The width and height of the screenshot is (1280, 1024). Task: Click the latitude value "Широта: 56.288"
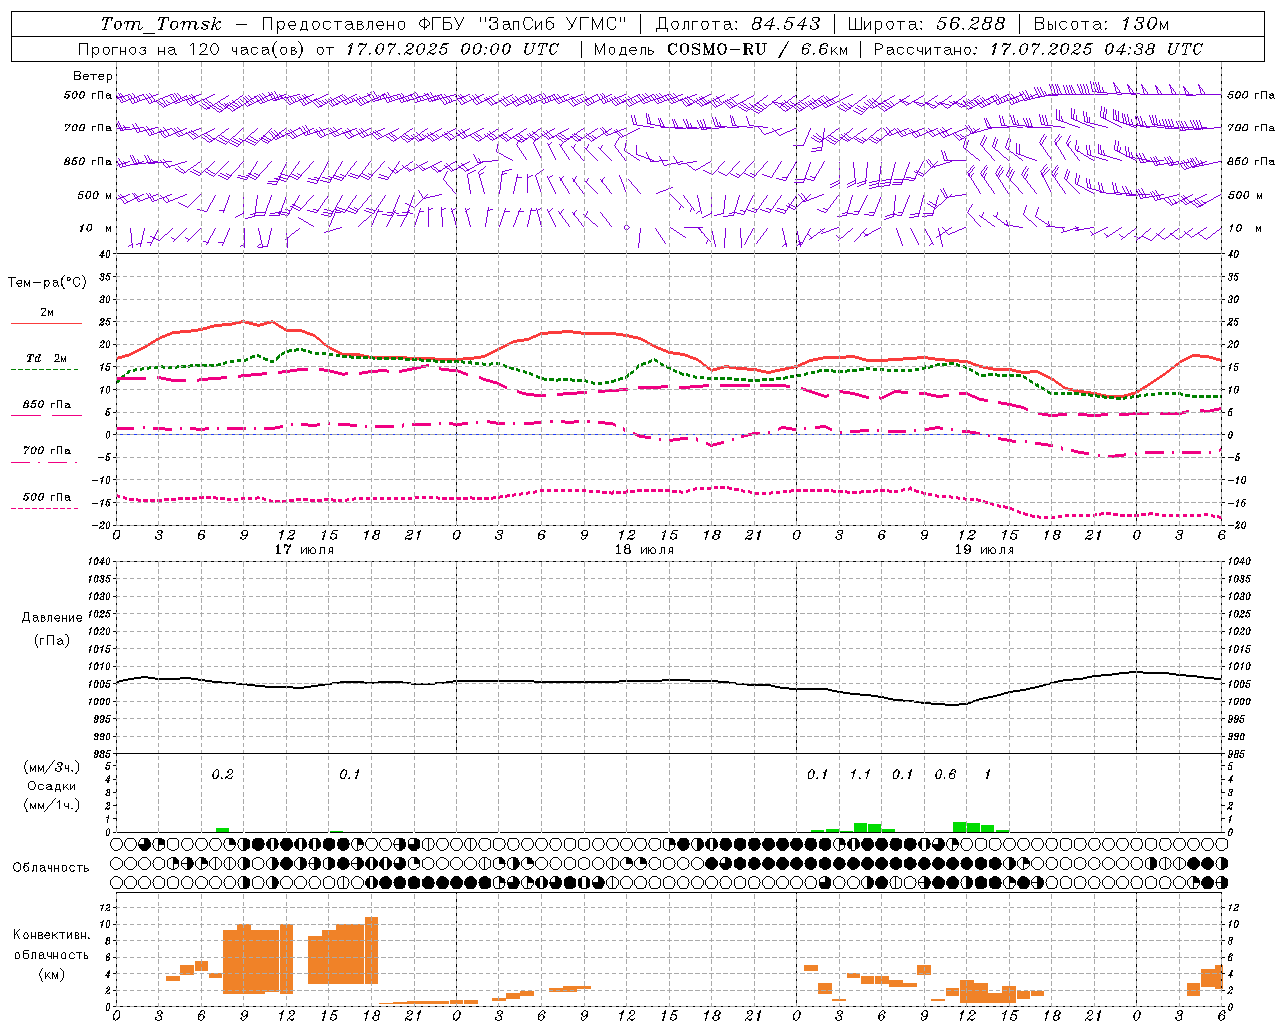[x=927, y=24]
